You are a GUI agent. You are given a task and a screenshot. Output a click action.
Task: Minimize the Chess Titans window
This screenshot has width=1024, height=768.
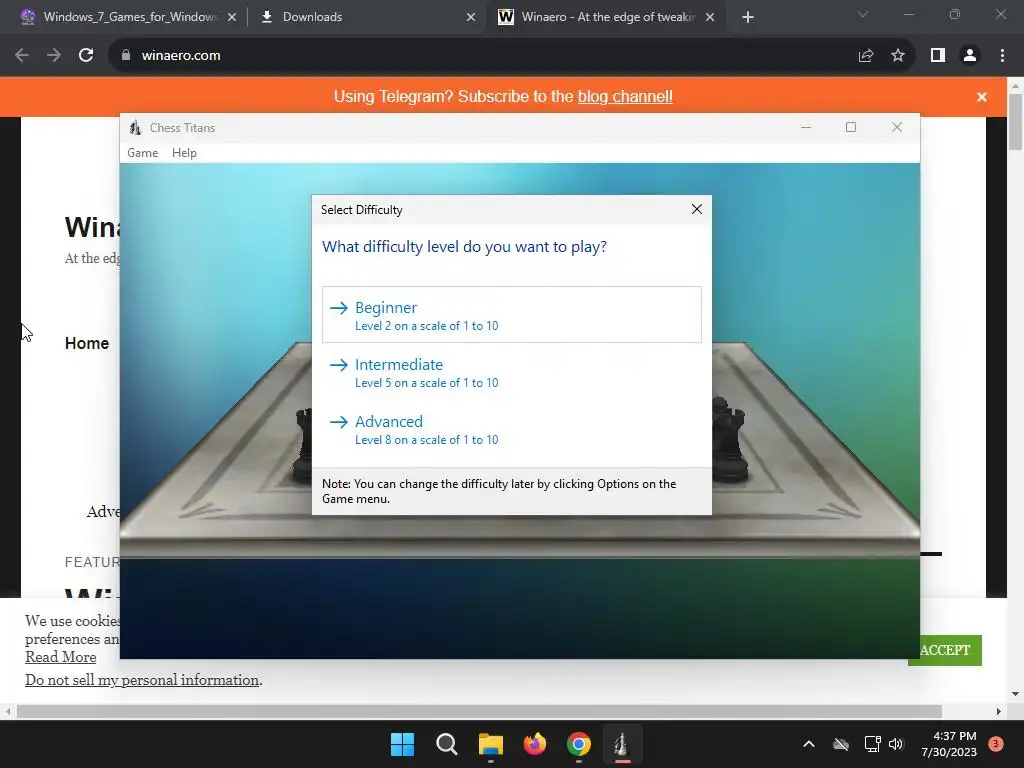[807, 127]
